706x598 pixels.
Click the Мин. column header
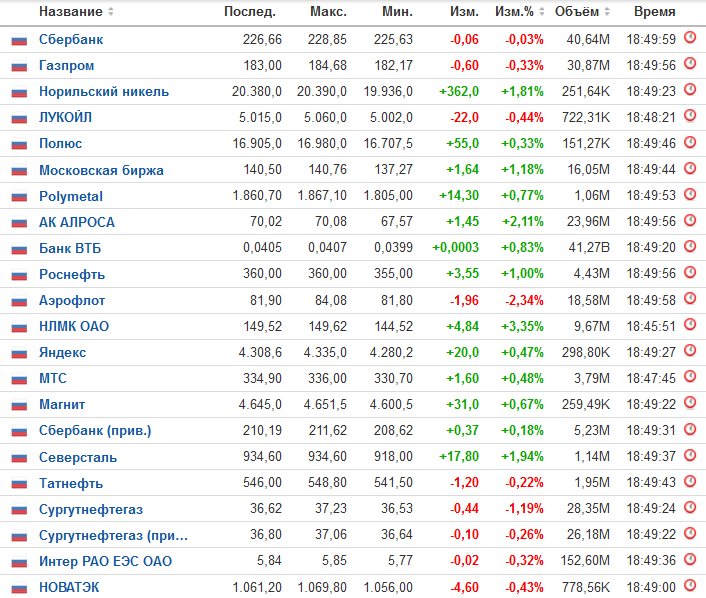[398, 11]
